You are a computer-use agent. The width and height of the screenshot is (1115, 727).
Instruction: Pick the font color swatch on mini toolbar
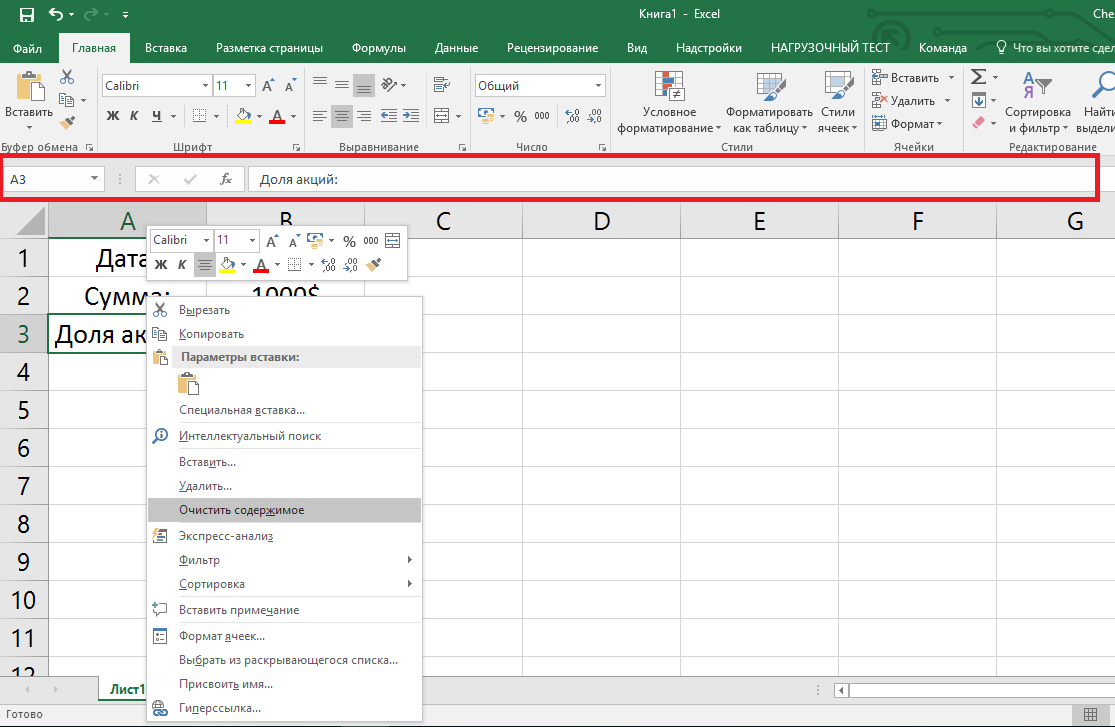262,264
